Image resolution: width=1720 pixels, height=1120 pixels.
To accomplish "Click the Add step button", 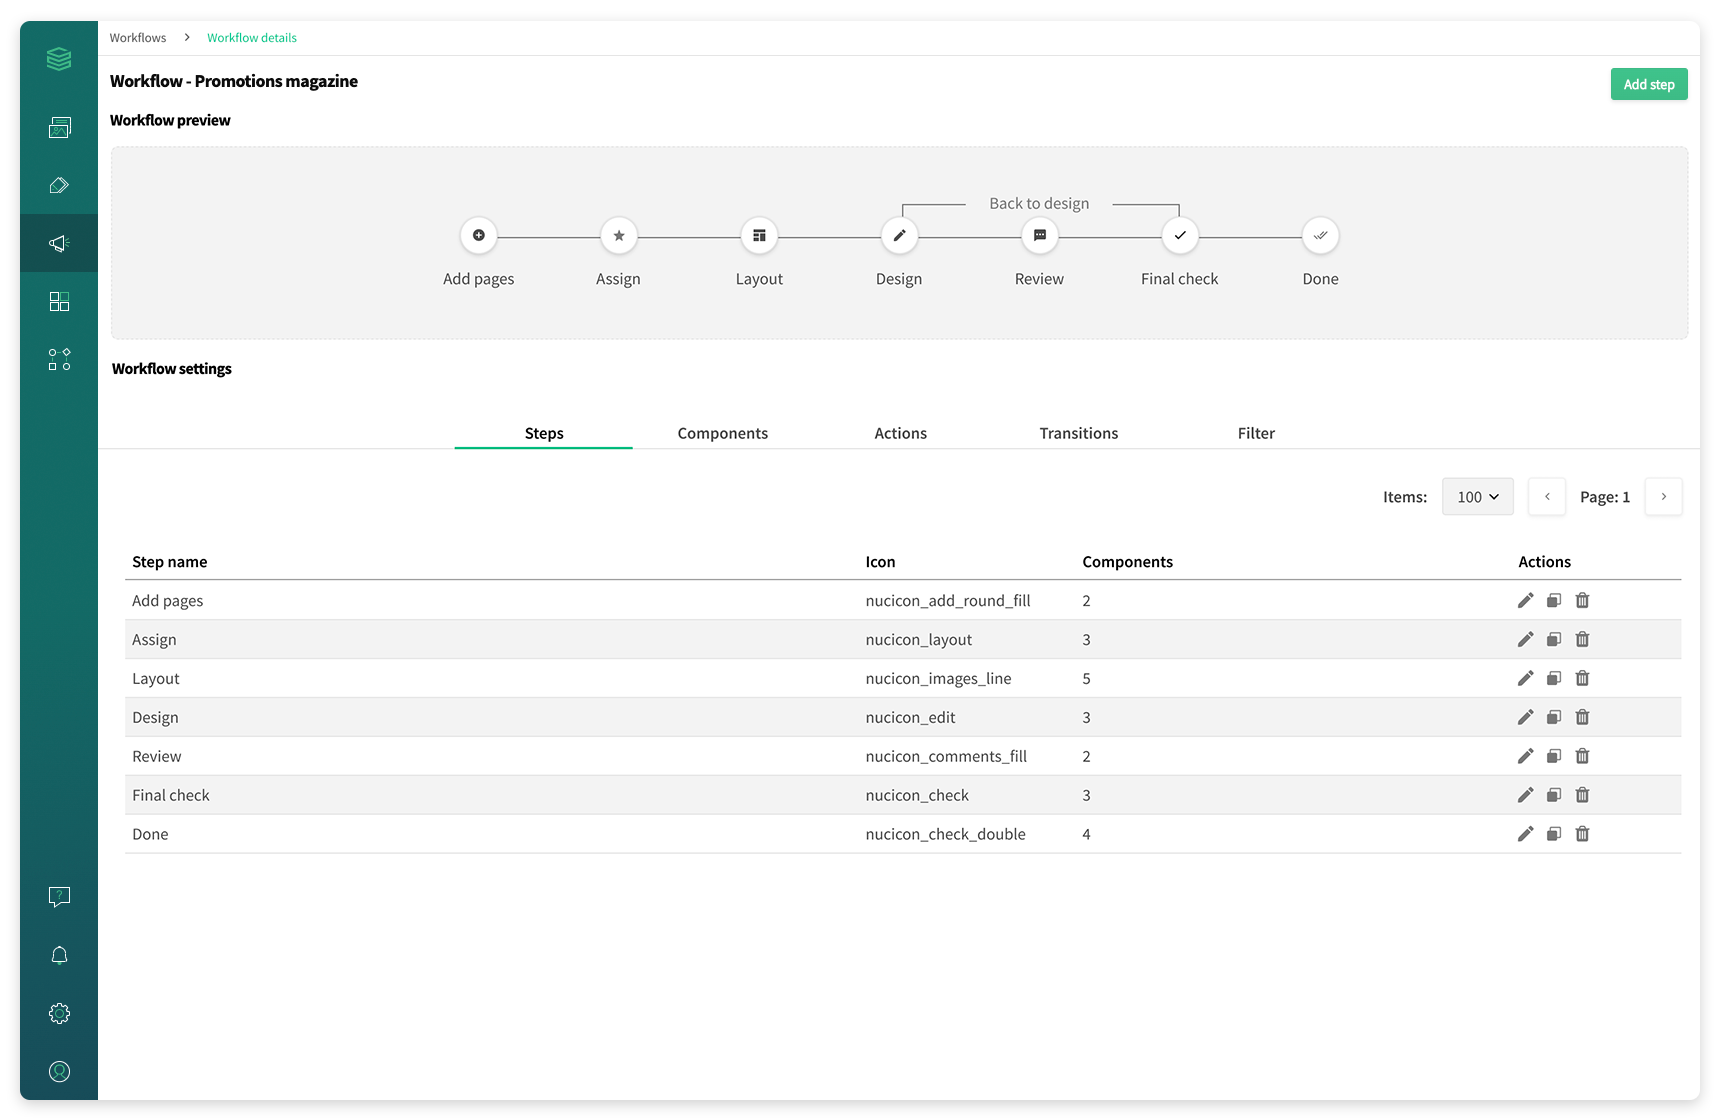I will (x=1648, y=84).
